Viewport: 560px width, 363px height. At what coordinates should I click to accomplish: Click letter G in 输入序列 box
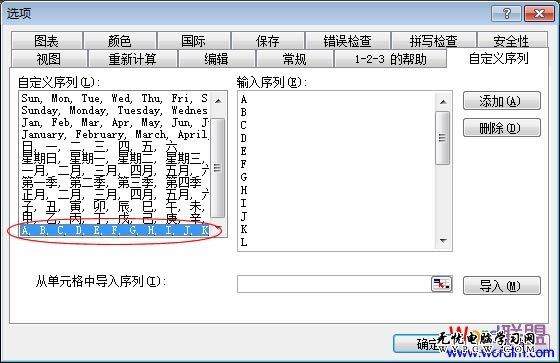[244, 177]
